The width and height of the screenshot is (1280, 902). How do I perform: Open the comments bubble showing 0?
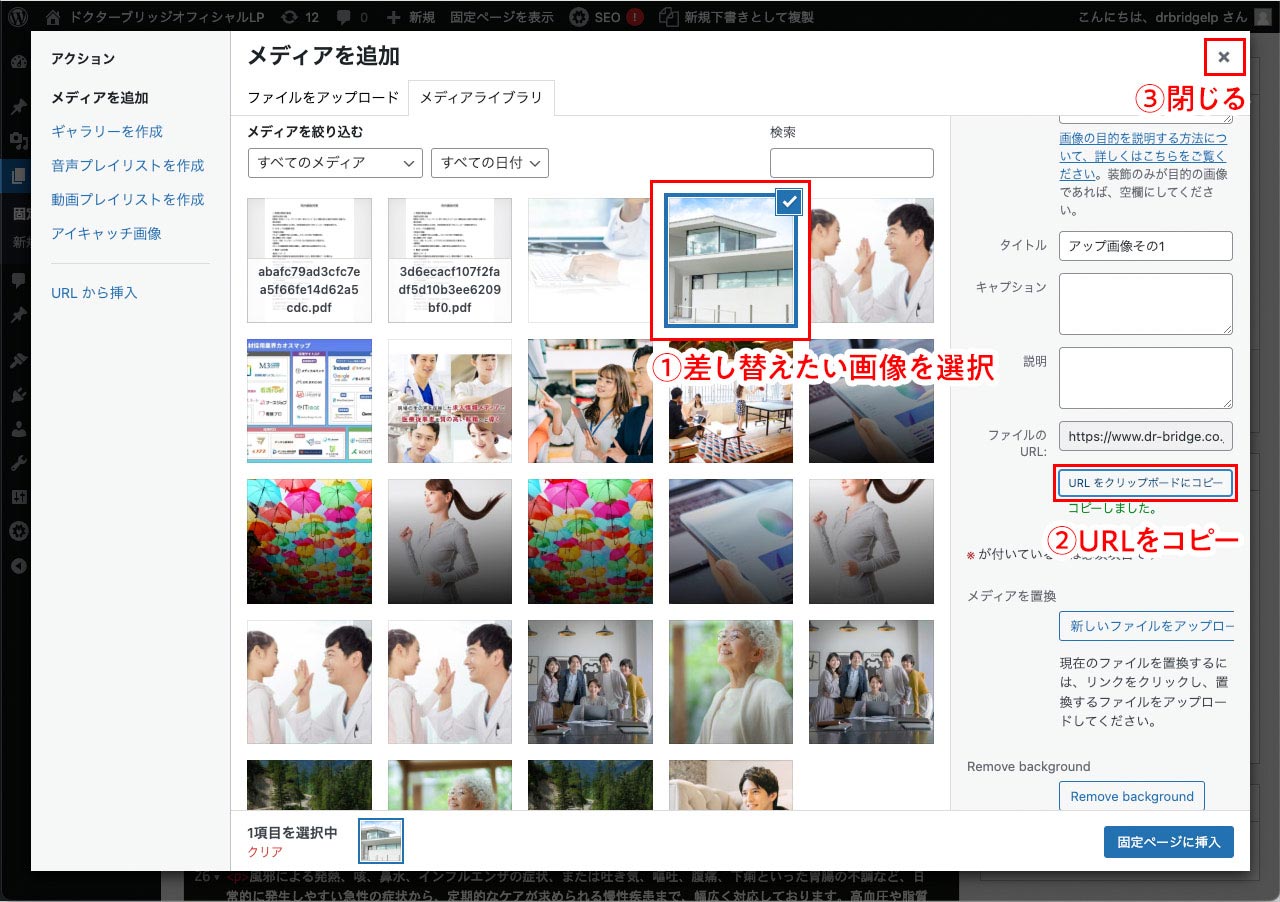pos(352,17)
